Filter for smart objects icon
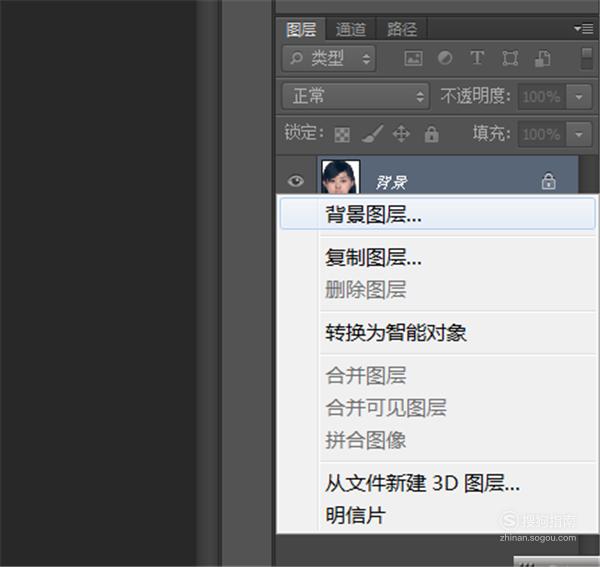Image resolution: width=600 pixels, height=567 pixels. [x=543, y=59]
